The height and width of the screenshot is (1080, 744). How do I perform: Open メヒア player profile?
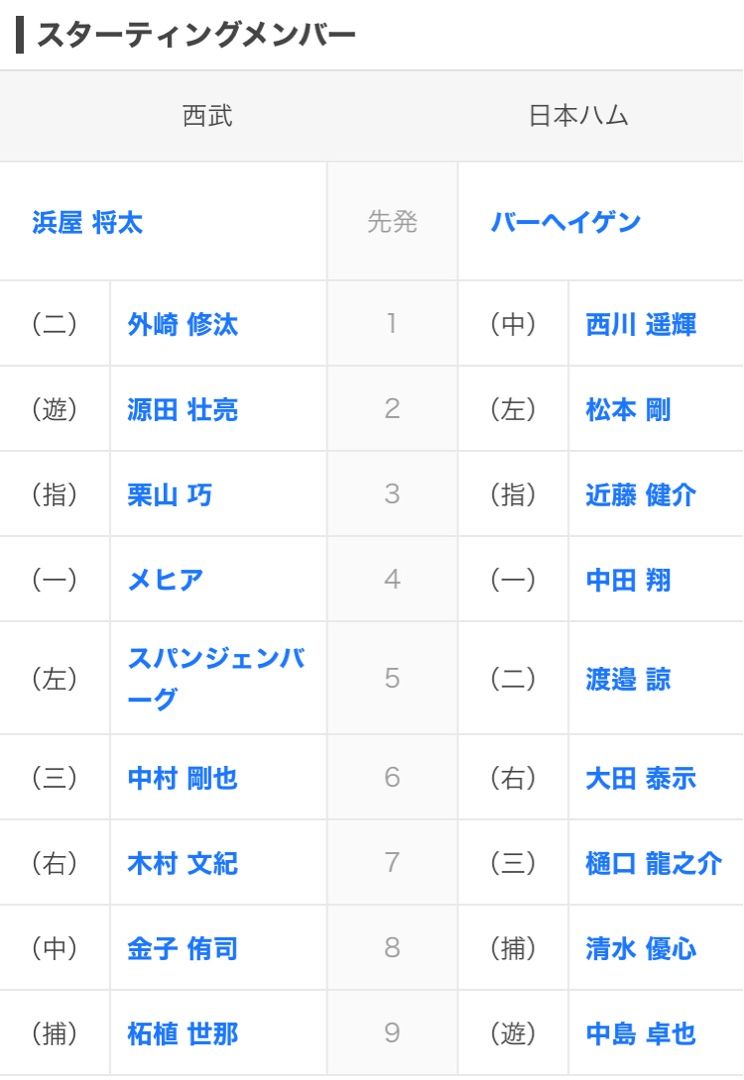[165, 580]
